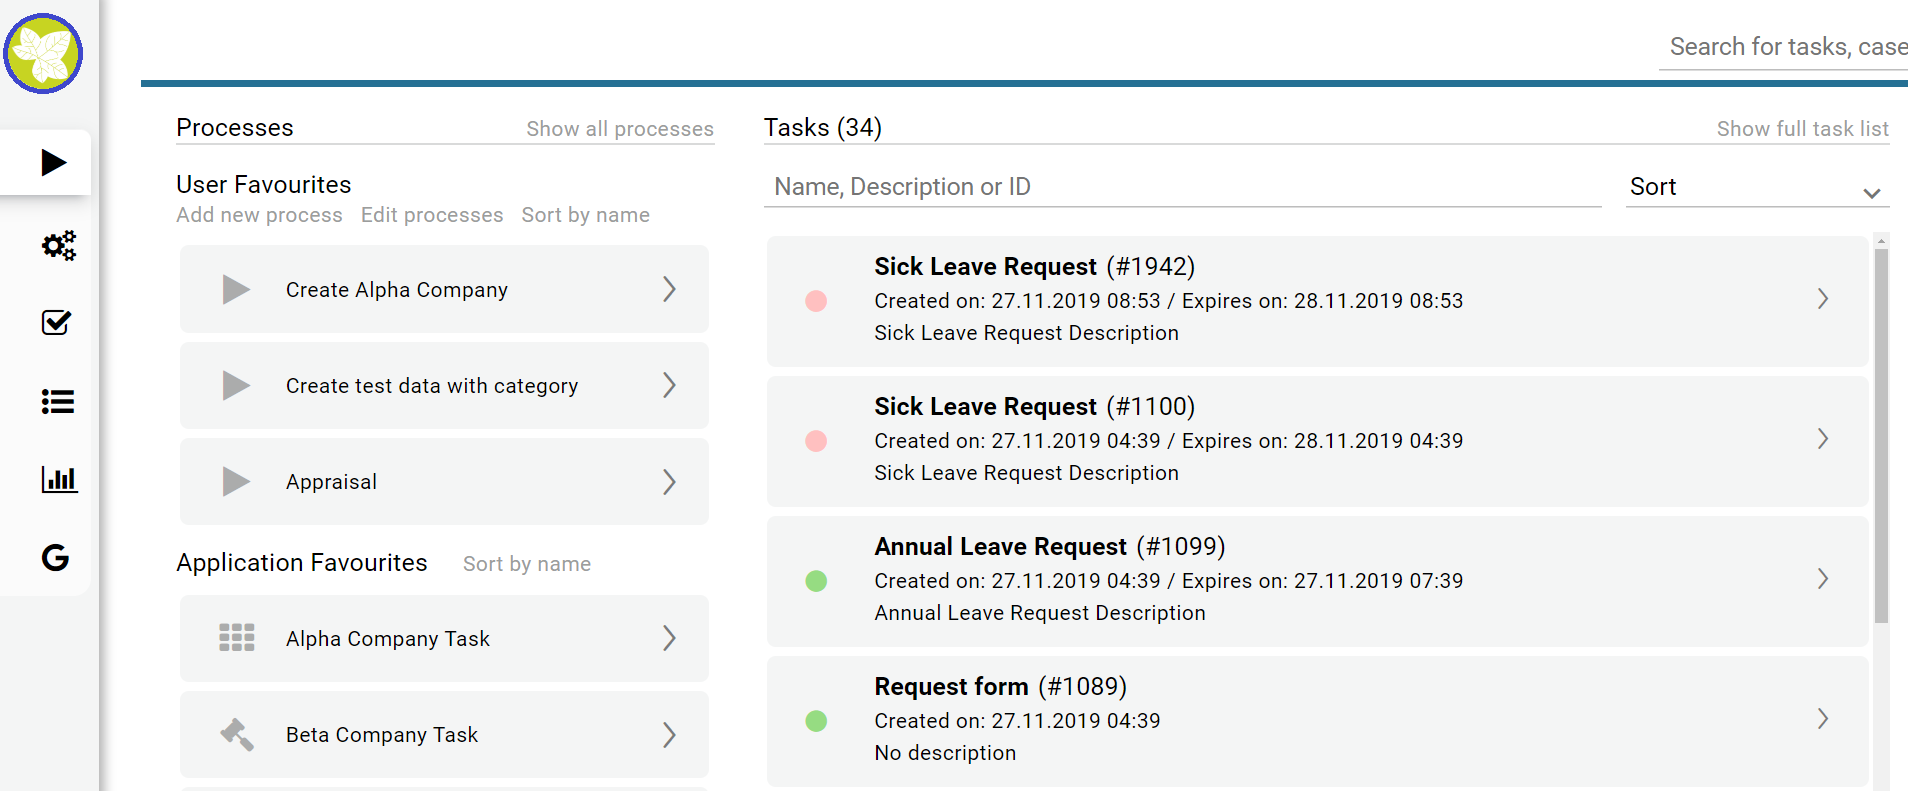Click the Beta Company Task gavel icon

[x=237, y=735]
